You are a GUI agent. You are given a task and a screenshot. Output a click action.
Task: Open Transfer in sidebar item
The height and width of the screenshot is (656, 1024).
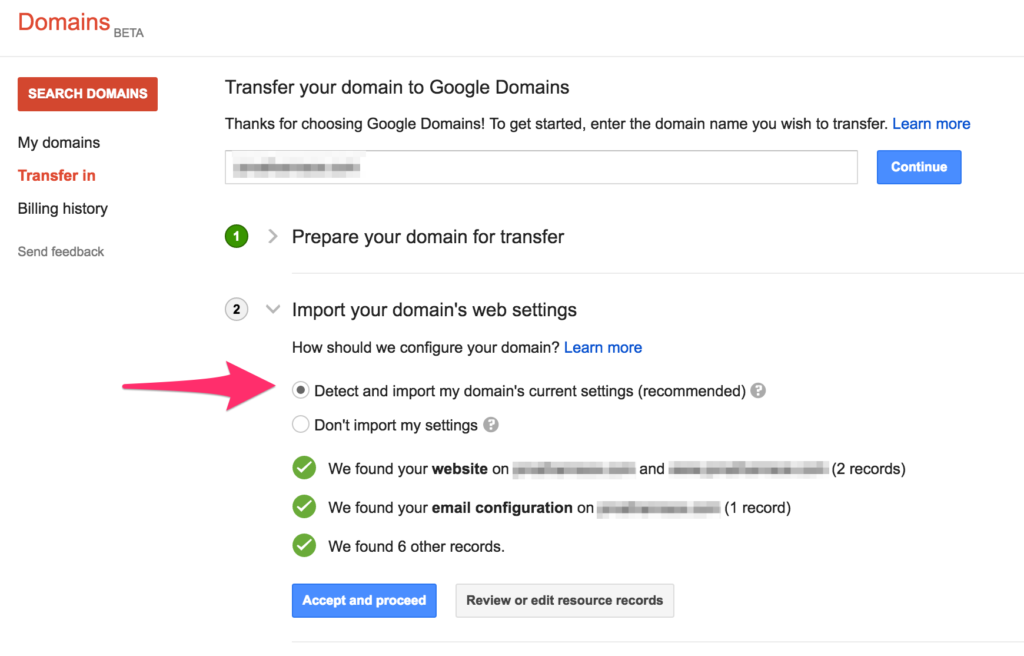(x=57, y=175)
